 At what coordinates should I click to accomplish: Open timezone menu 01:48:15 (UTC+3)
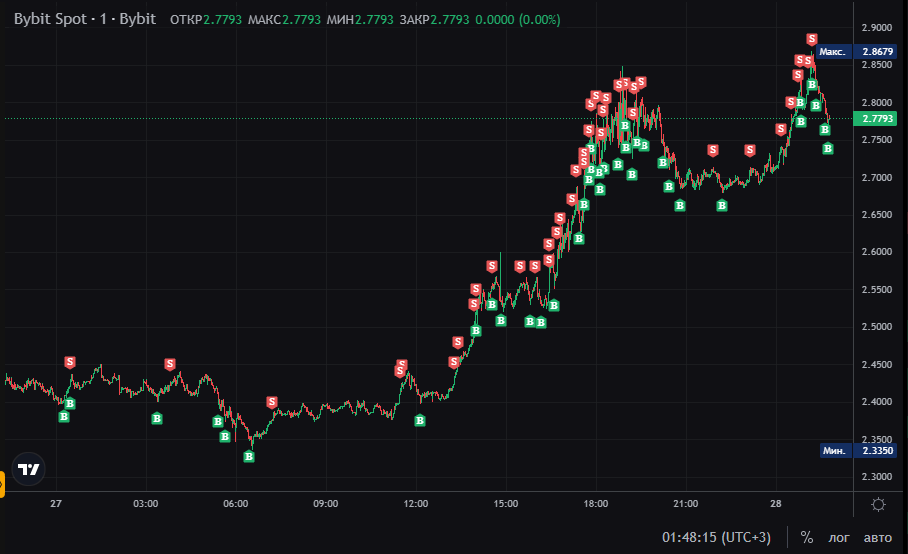(716, 537)
